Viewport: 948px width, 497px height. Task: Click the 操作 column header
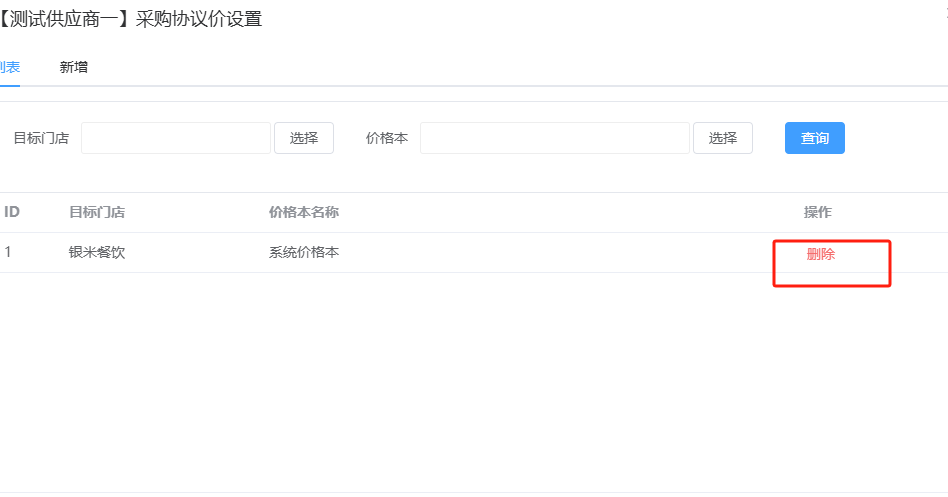pyautogui.click(x=817, y=212)
